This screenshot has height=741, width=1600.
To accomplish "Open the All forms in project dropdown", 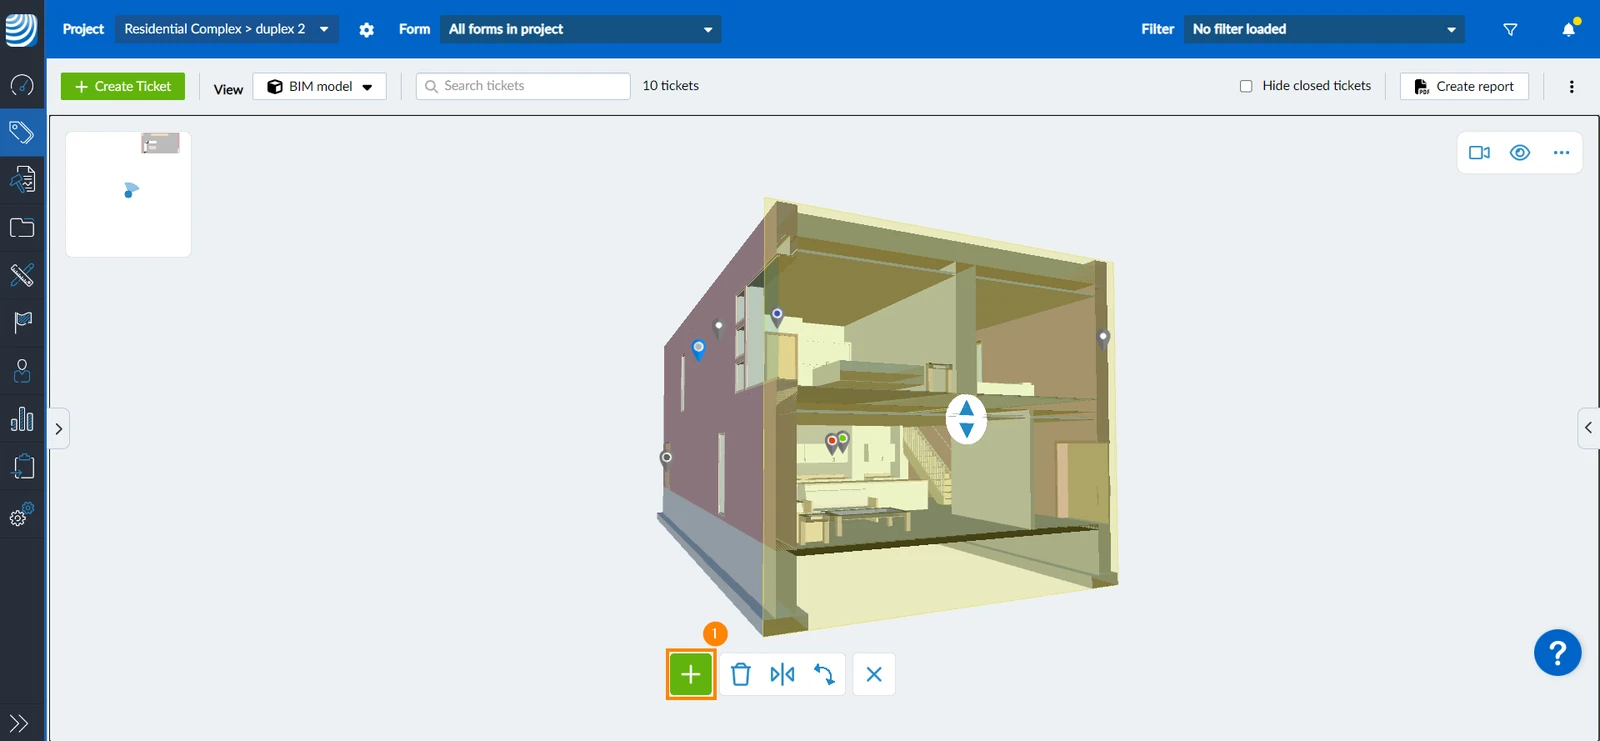I will click(580, 29).
